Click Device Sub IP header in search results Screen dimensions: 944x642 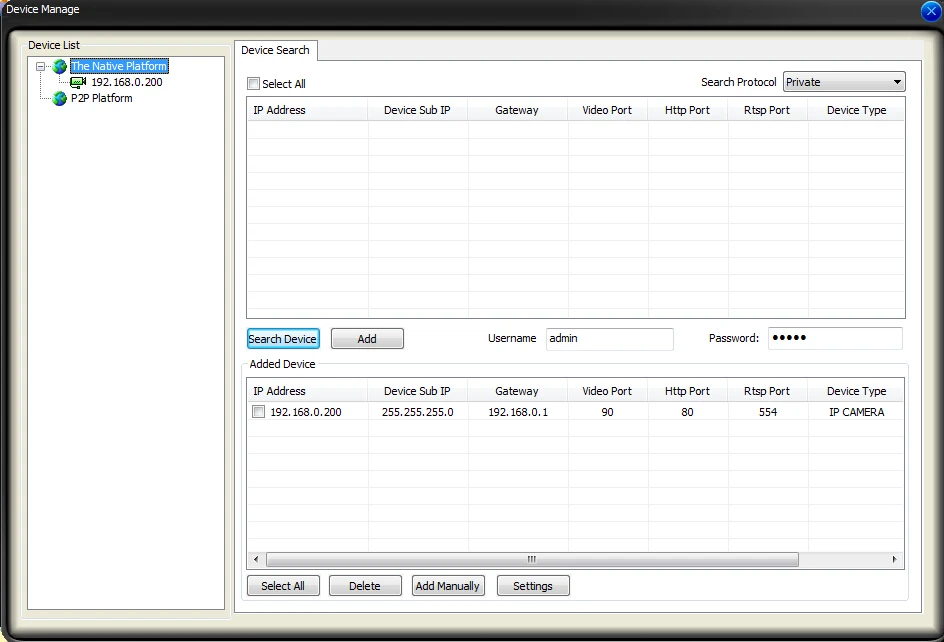(x=417, y=110)
